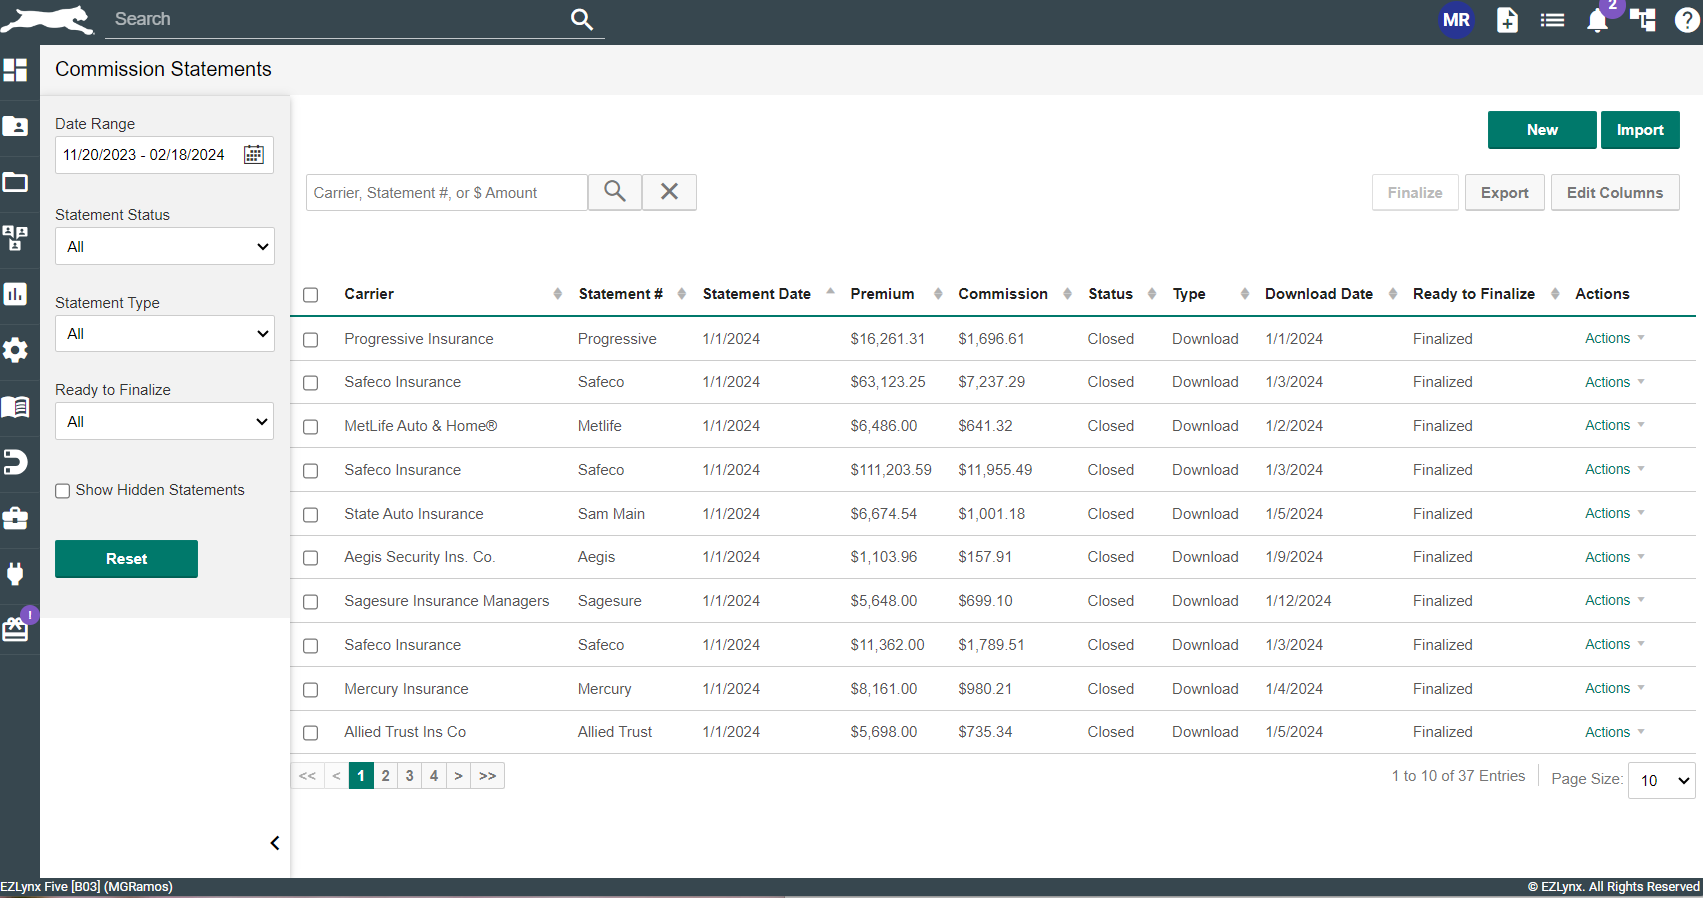
Task: Select page 1 in the pagination
Action: [361, 776]
